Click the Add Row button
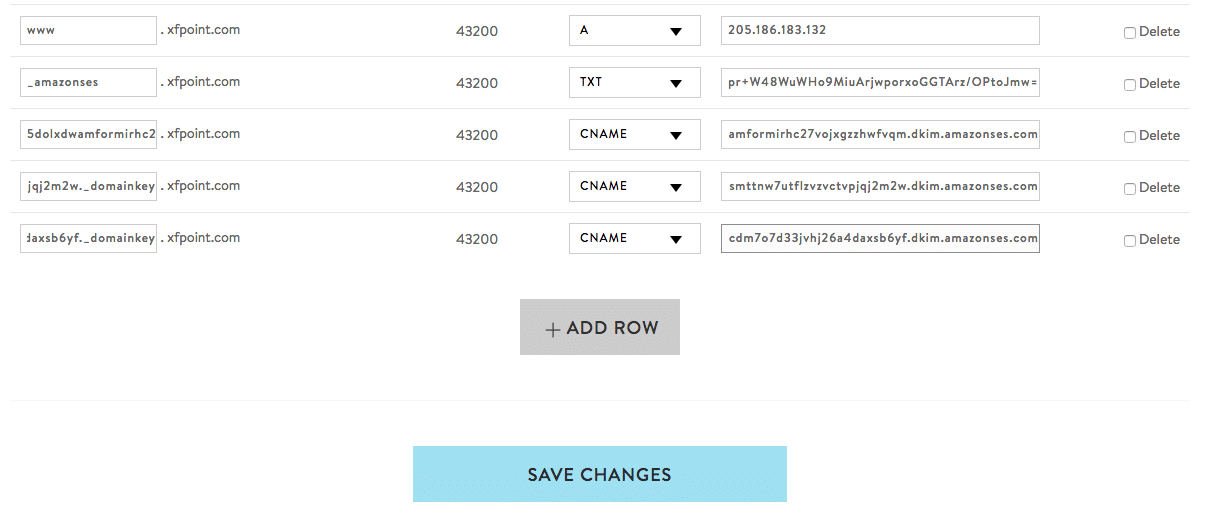 600,327
